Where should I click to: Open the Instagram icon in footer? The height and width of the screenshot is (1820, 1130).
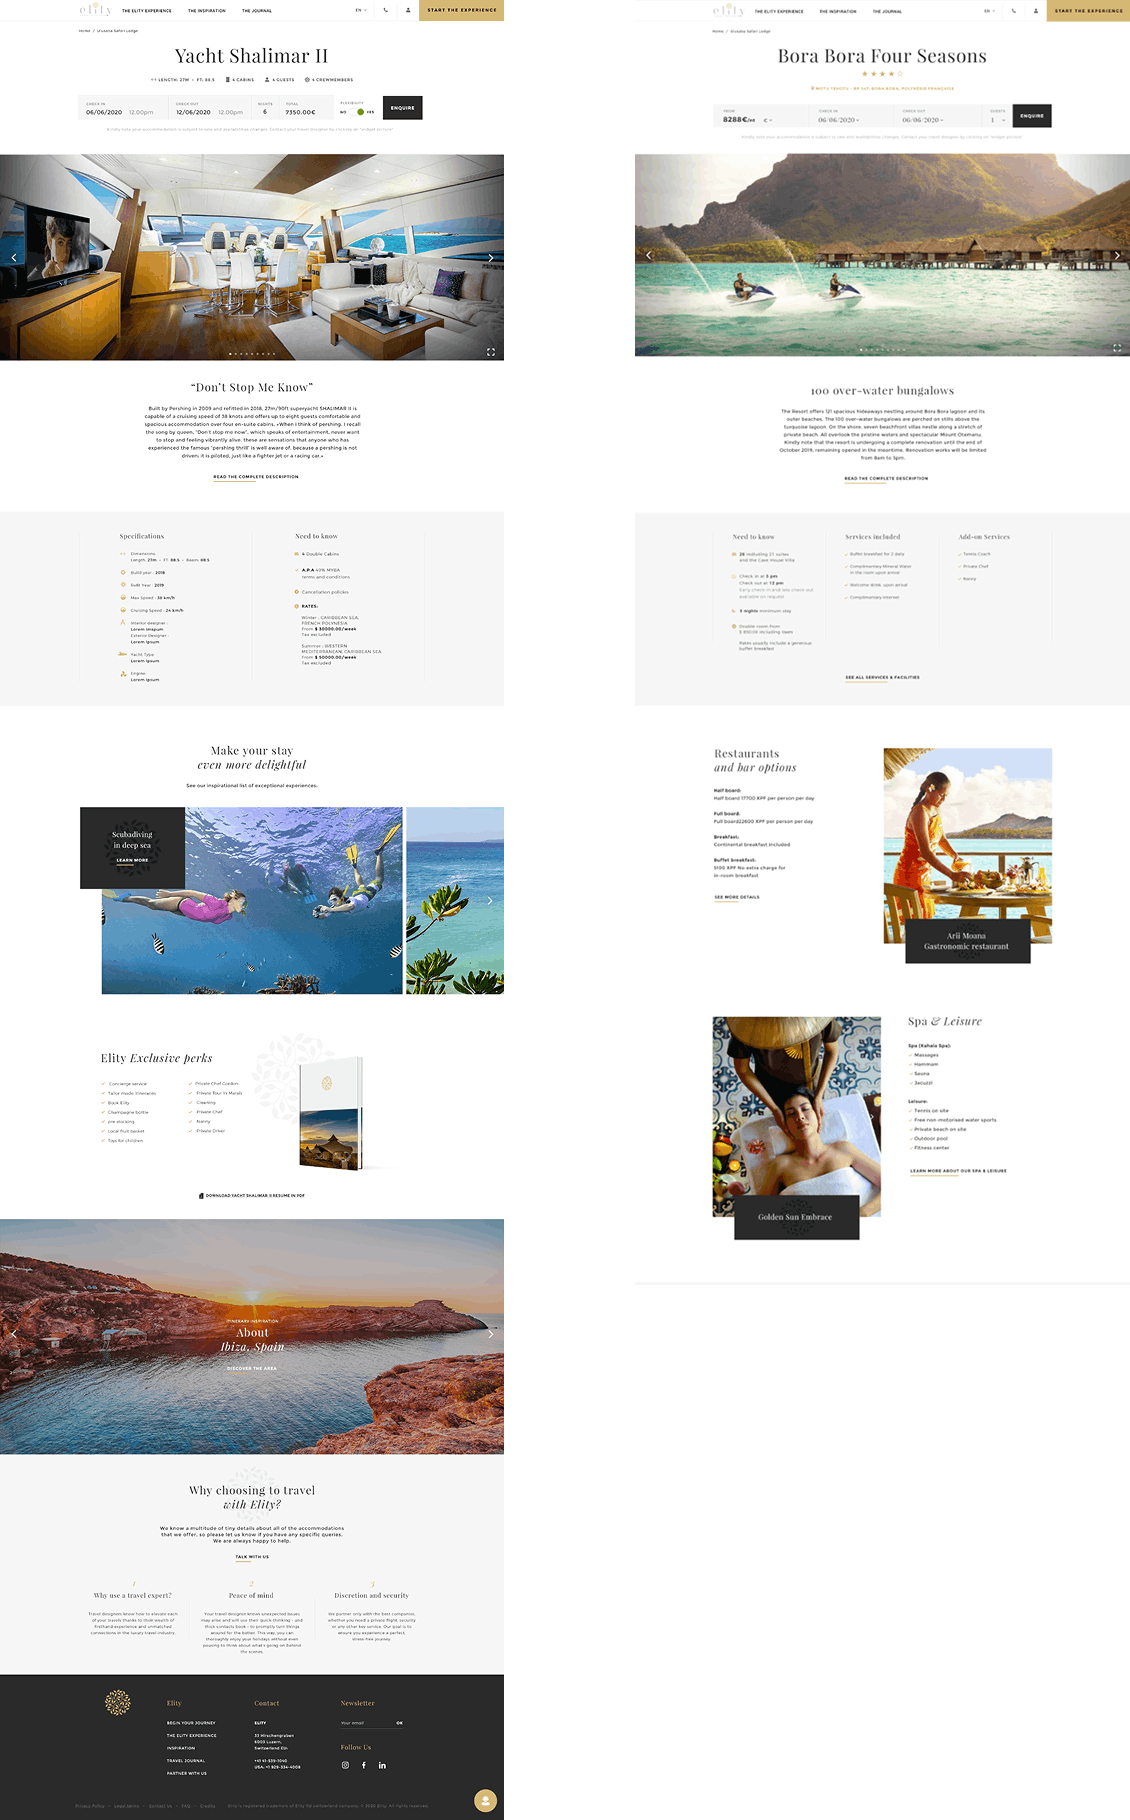pyautogui.click(x=346, y=1765)
